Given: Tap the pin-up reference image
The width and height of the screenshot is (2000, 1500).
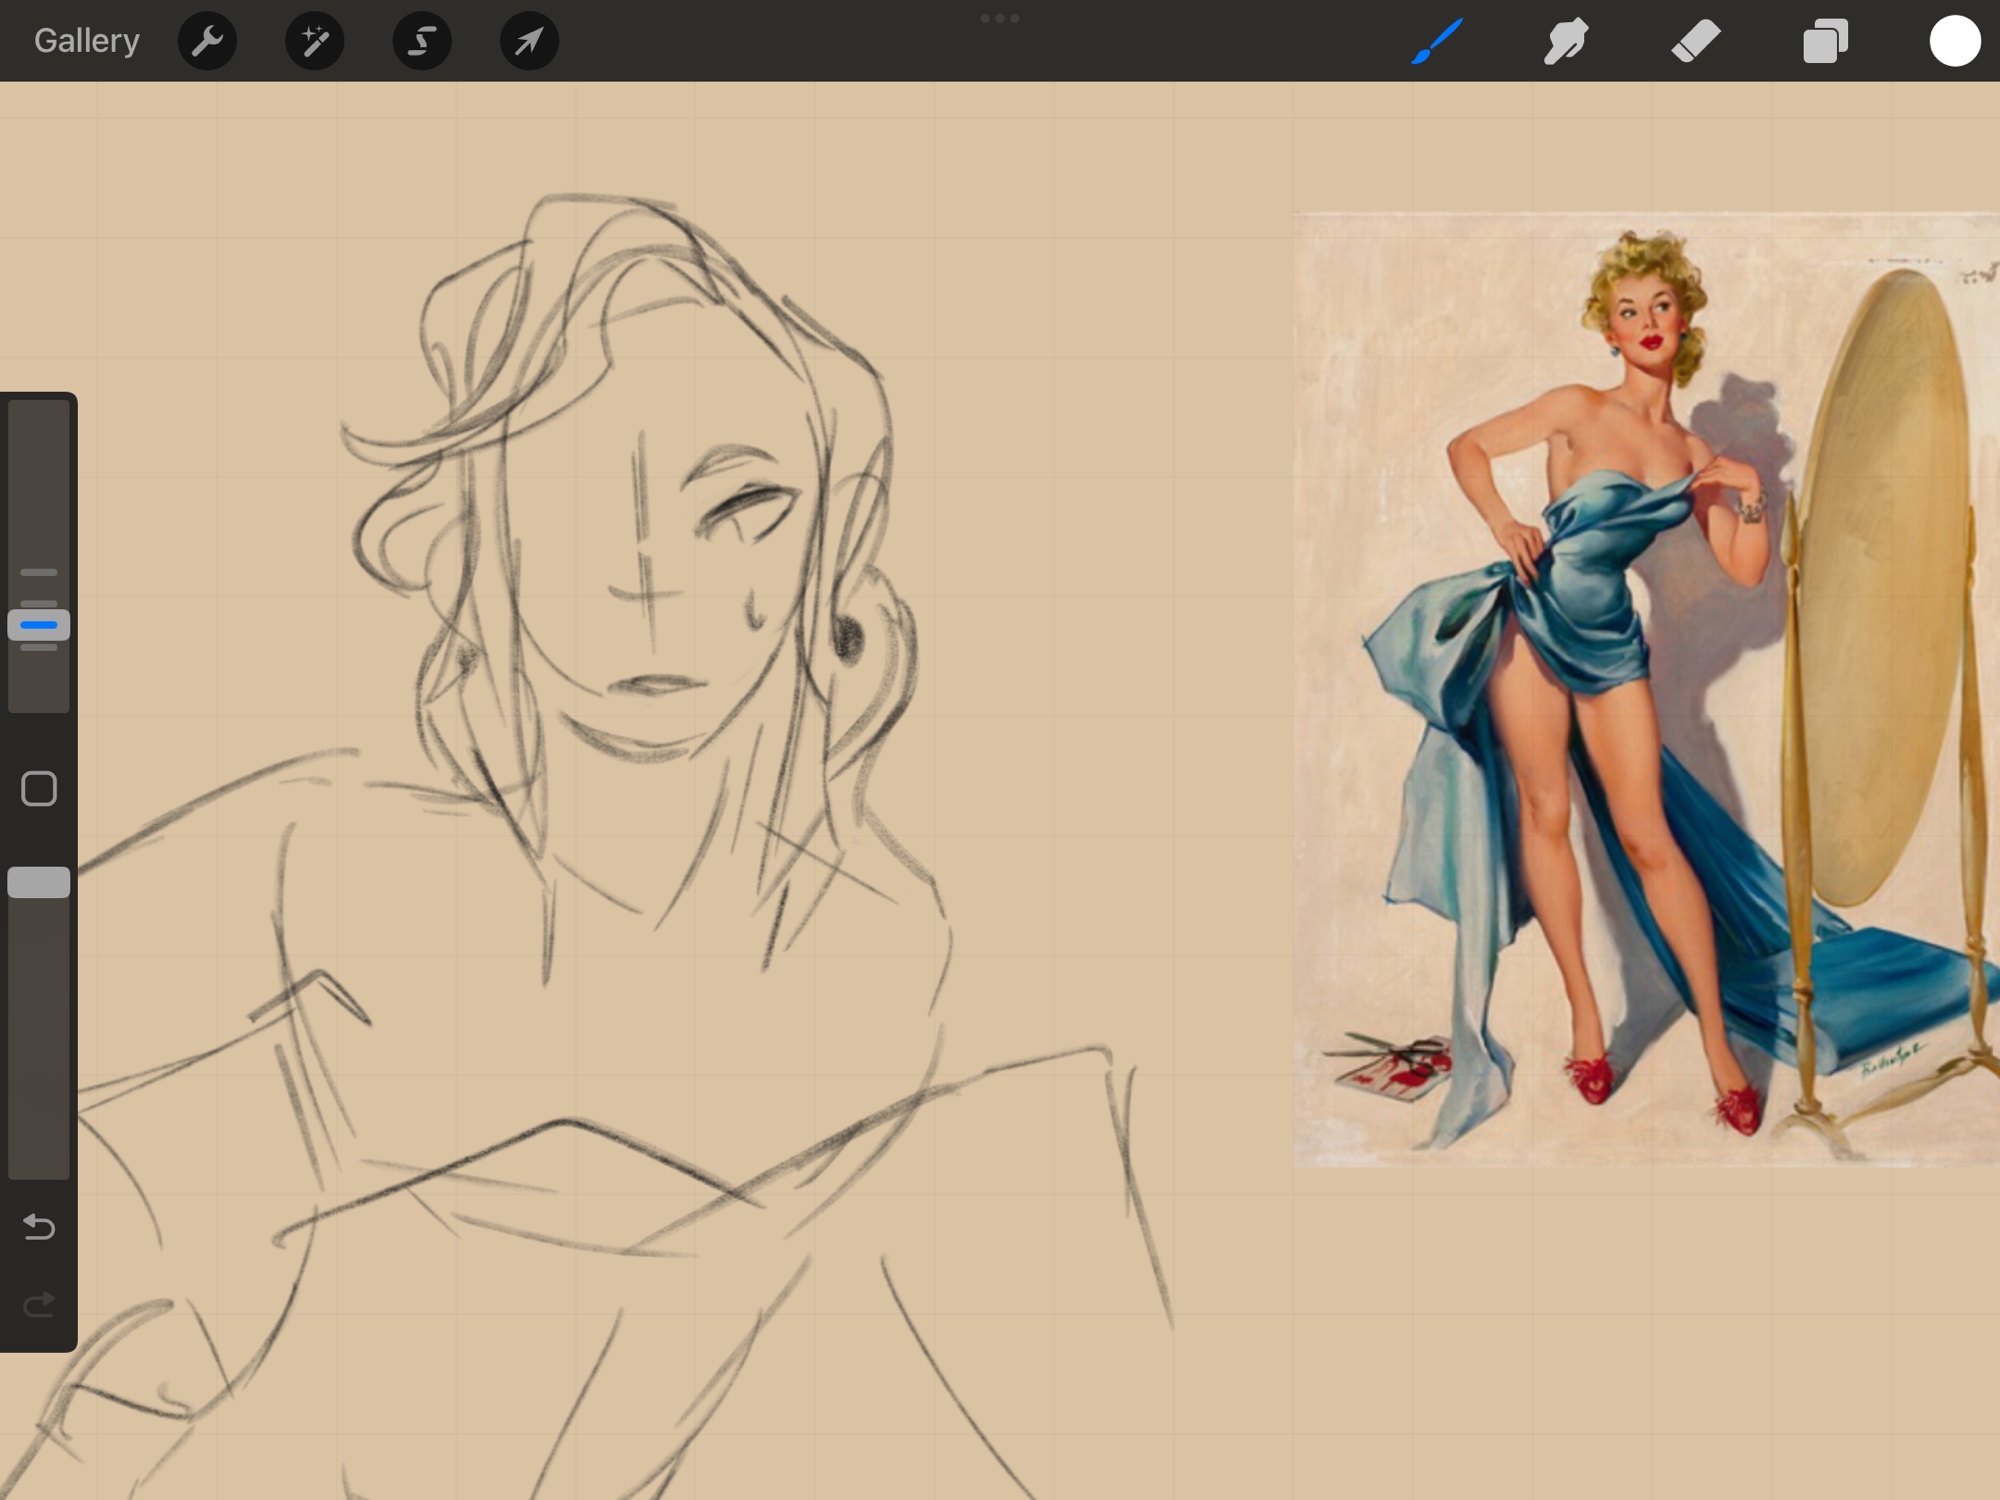Looking at the screenshot, I should tap(1645, 690).
